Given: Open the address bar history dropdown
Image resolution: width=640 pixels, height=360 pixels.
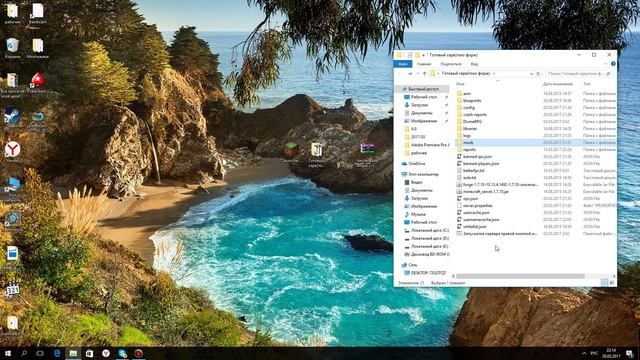Looking at the screenshot, I should coord(531,73).
